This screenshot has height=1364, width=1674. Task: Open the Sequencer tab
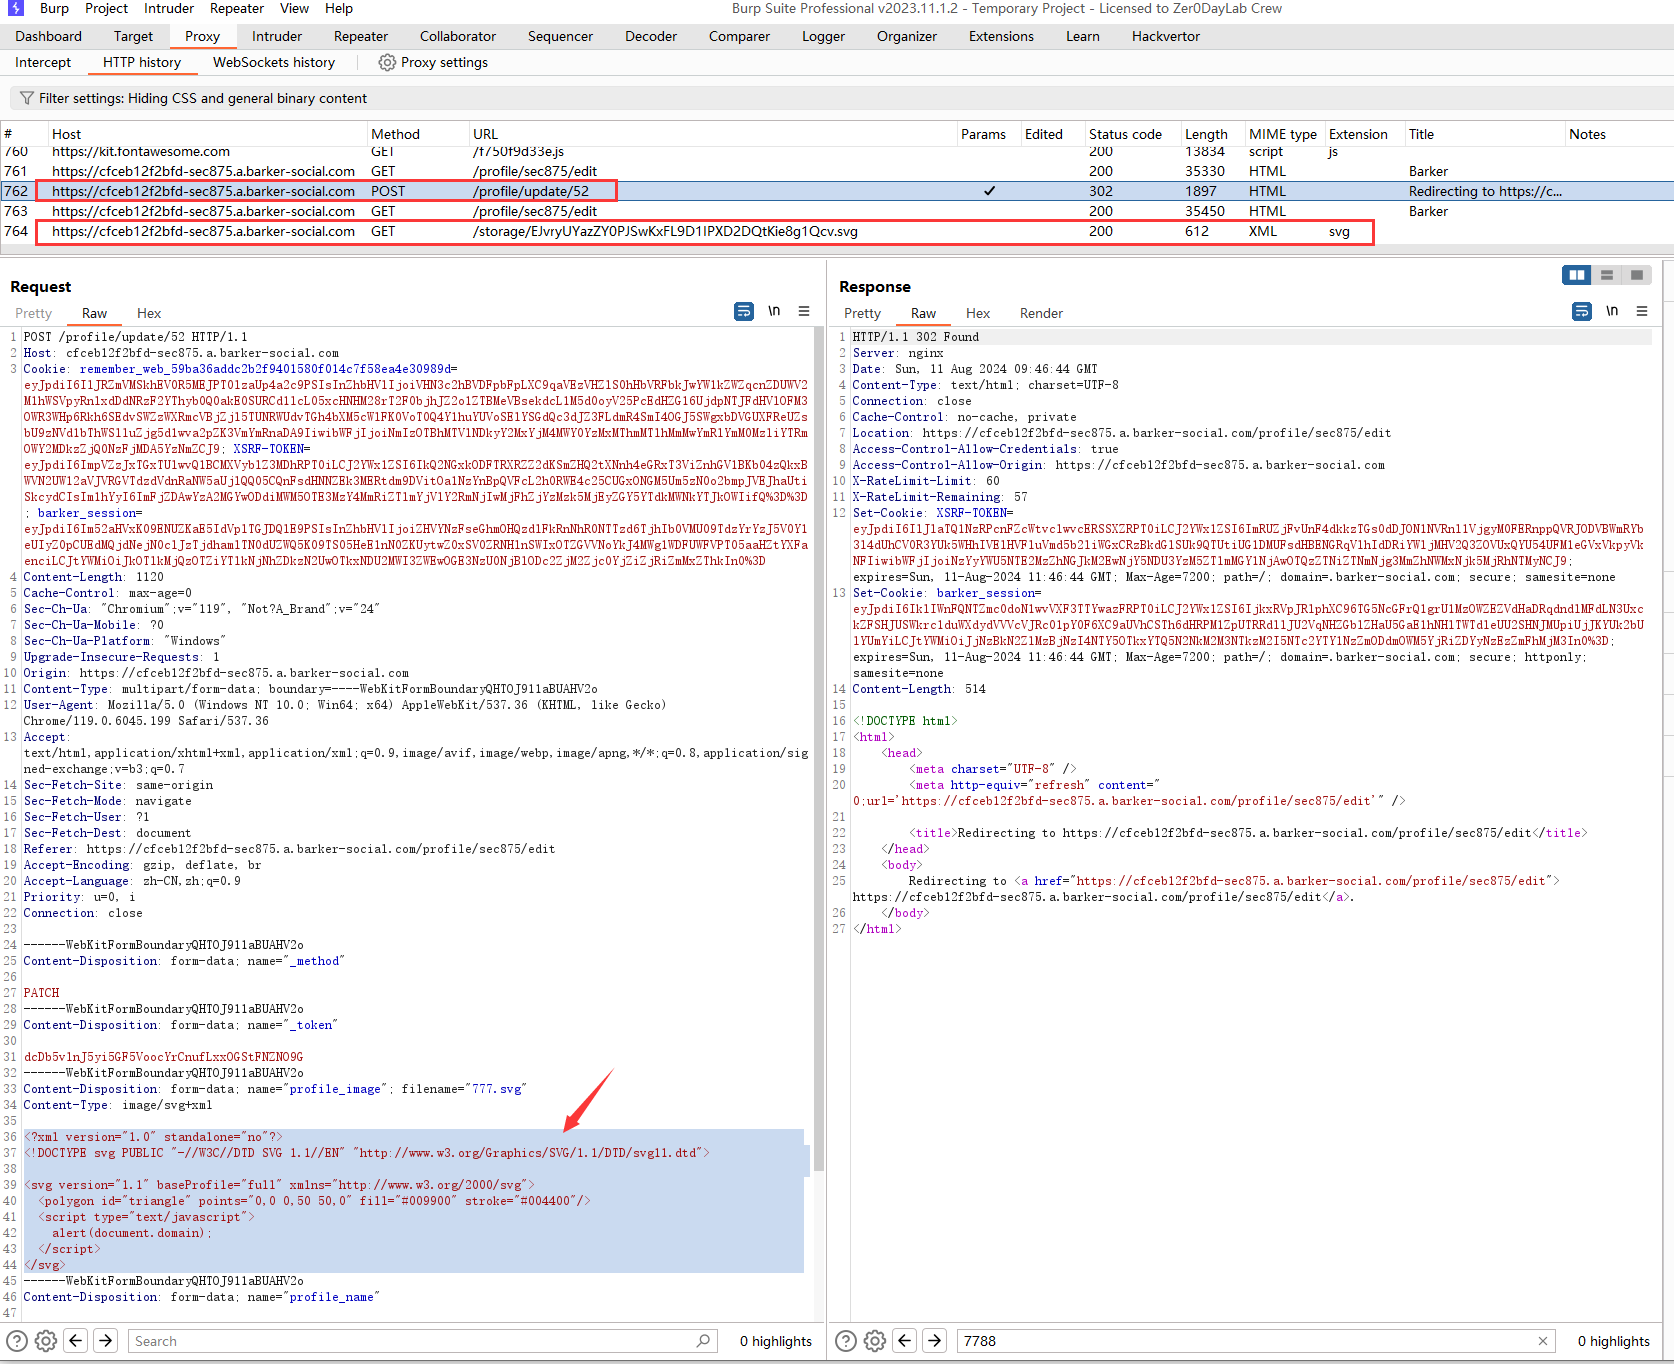point(560,36)
